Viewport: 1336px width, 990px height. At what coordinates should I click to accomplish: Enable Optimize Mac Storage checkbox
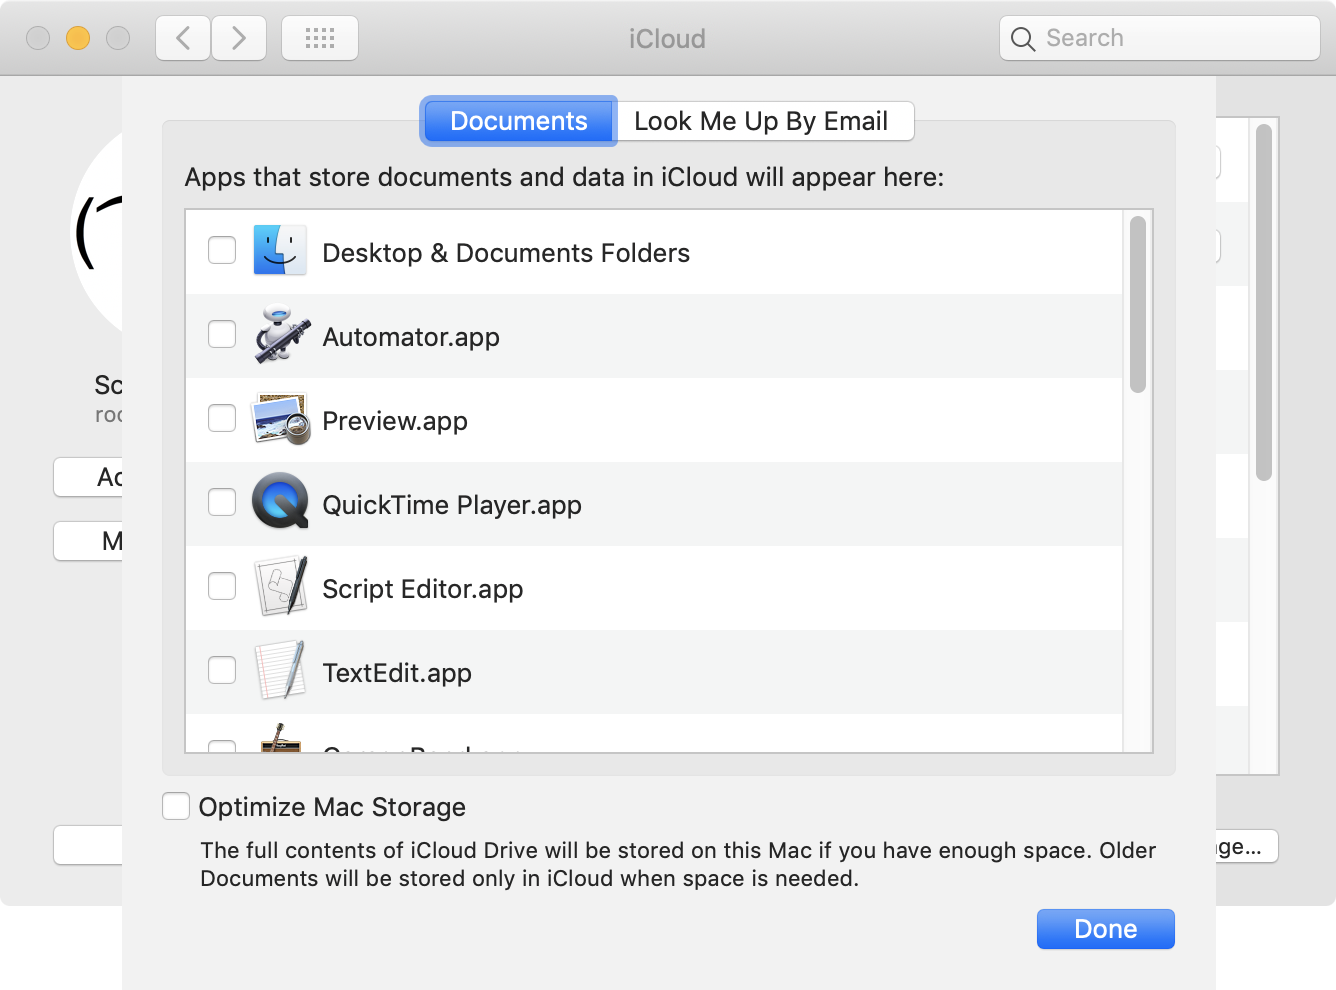(x=176, y=806)
